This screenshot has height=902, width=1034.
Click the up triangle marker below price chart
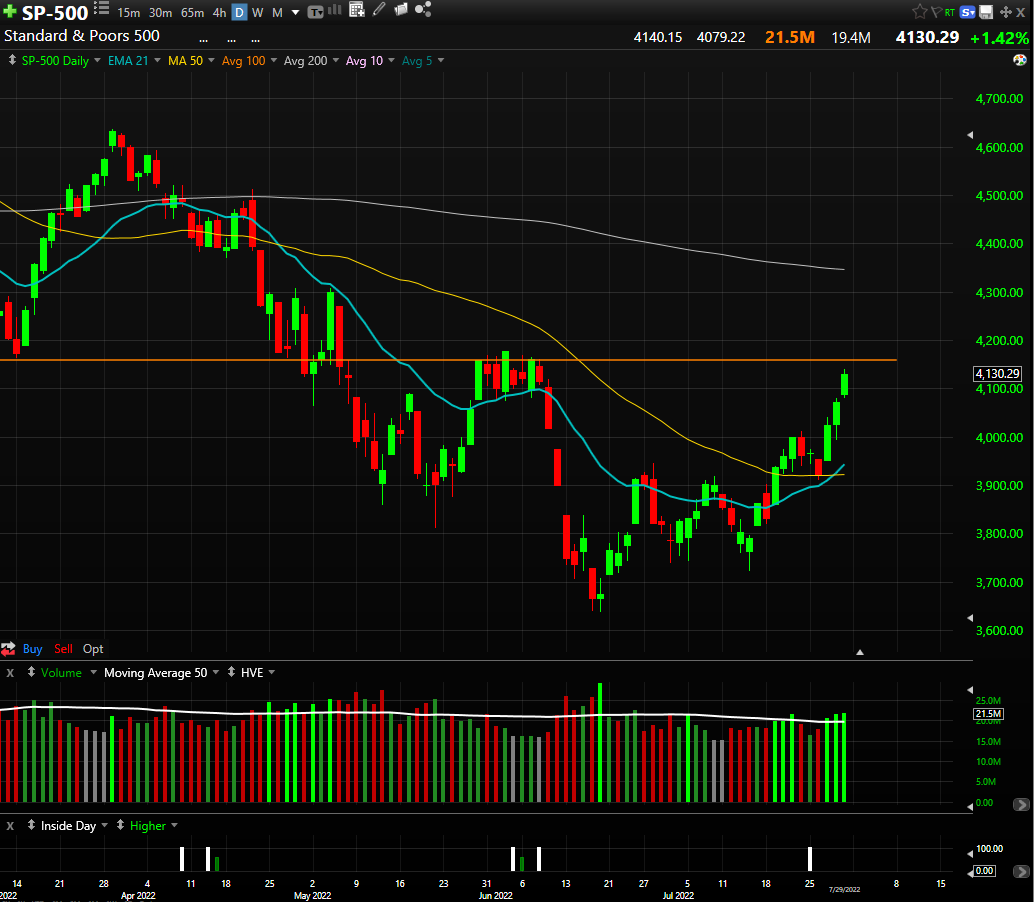[x=859, y=652]
